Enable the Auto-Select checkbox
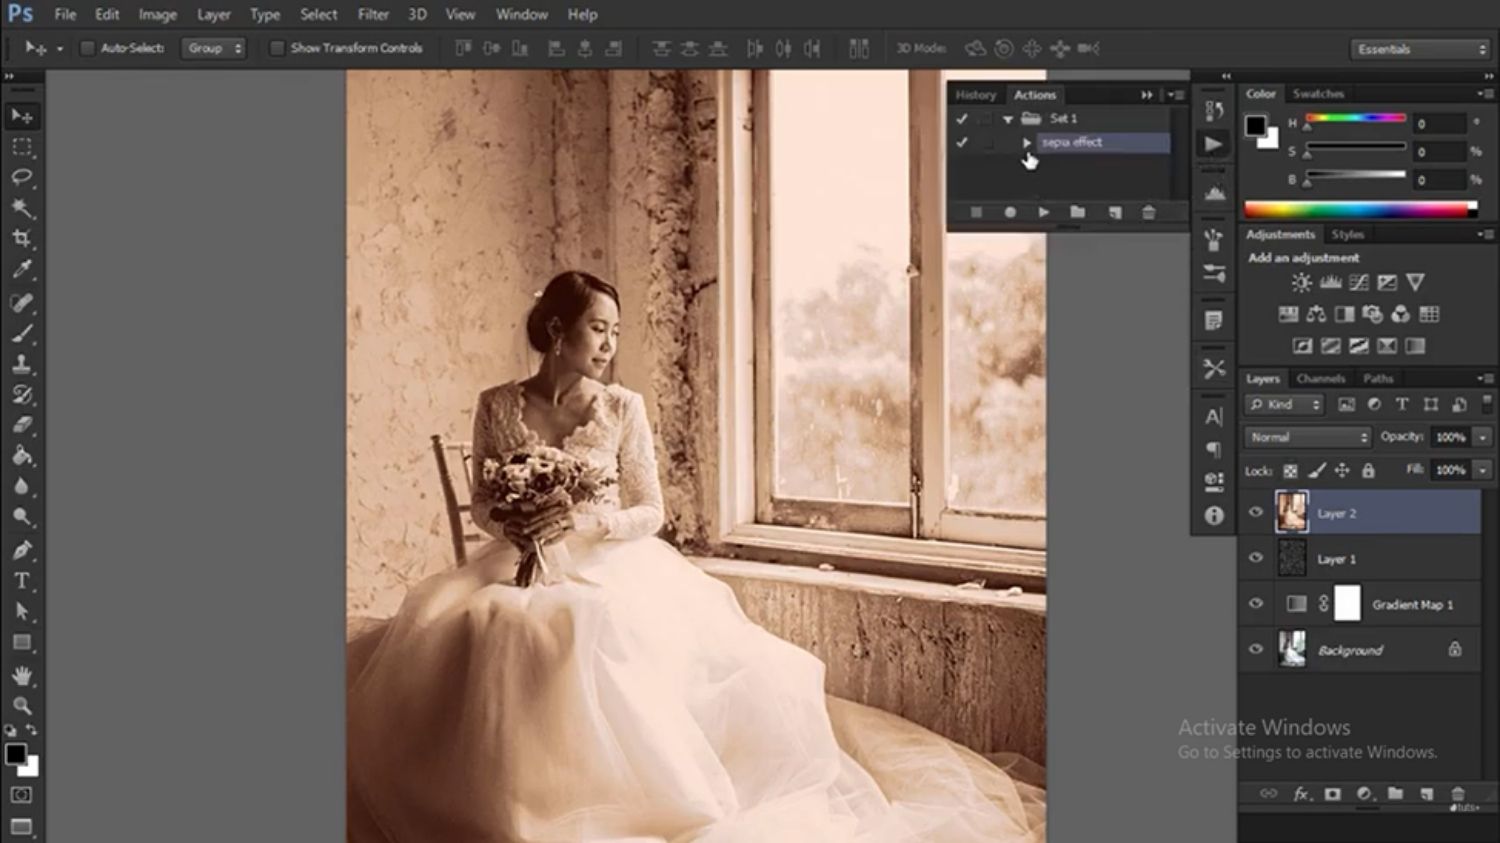The height and width of the screenshot is (843, 1500). [87, 48]
